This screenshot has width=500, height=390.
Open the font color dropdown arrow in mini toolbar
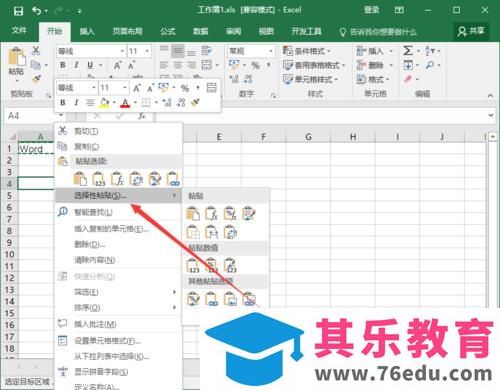135,103
